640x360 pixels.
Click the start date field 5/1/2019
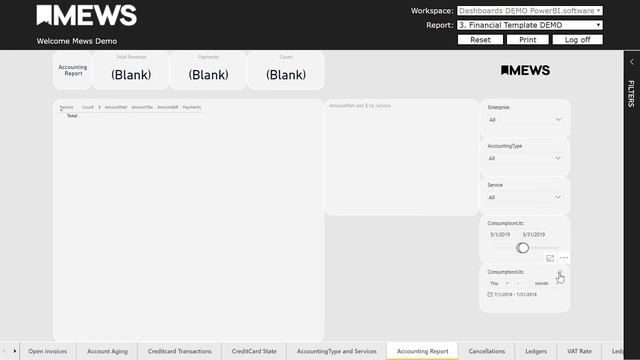(x=500, y=235)
